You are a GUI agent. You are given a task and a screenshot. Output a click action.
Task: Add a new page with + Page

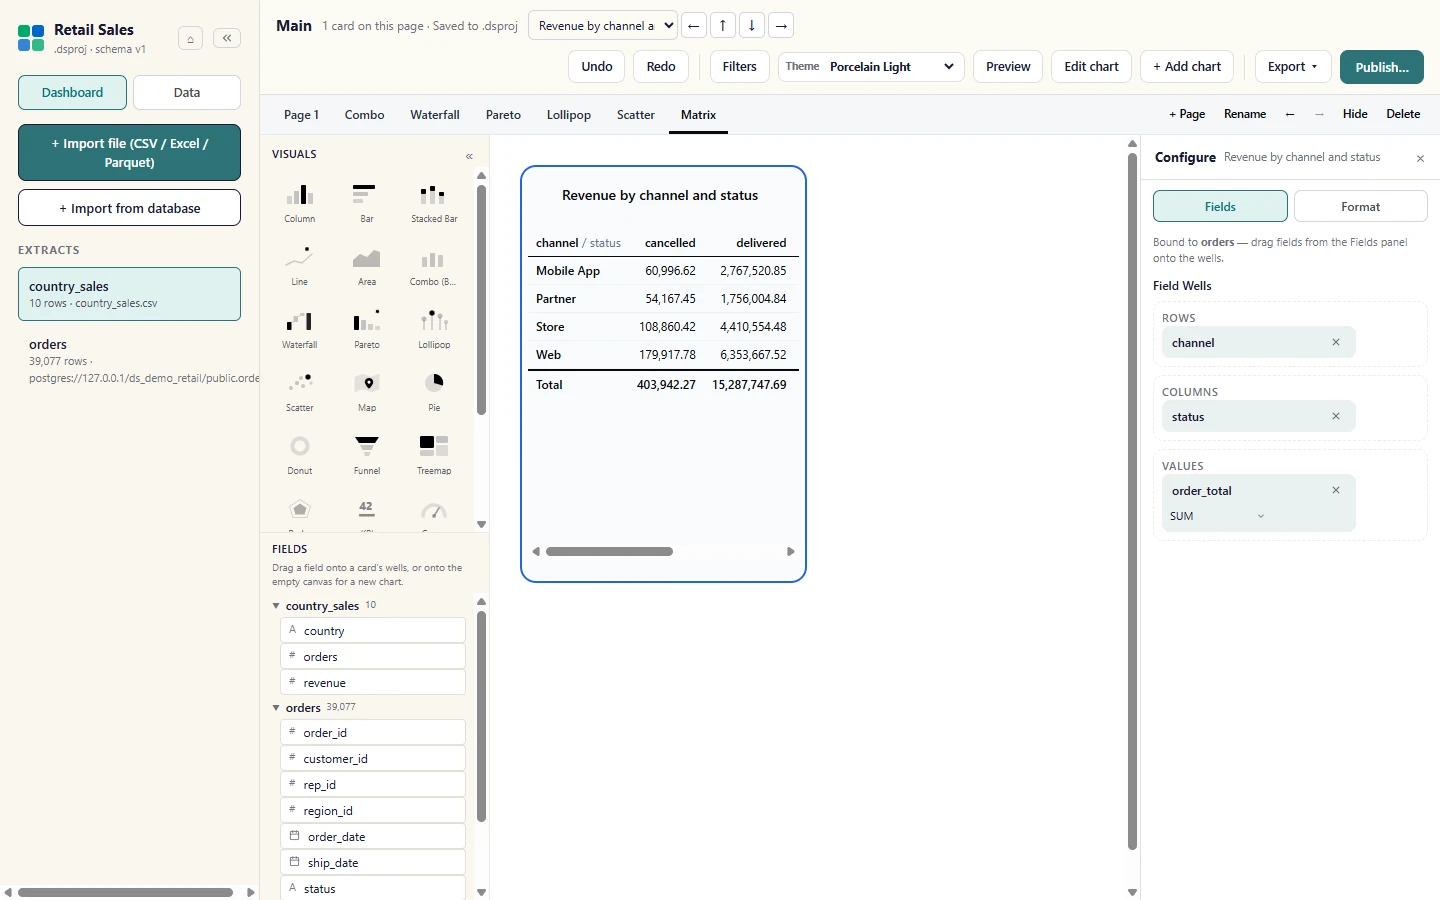point(1187,114)
